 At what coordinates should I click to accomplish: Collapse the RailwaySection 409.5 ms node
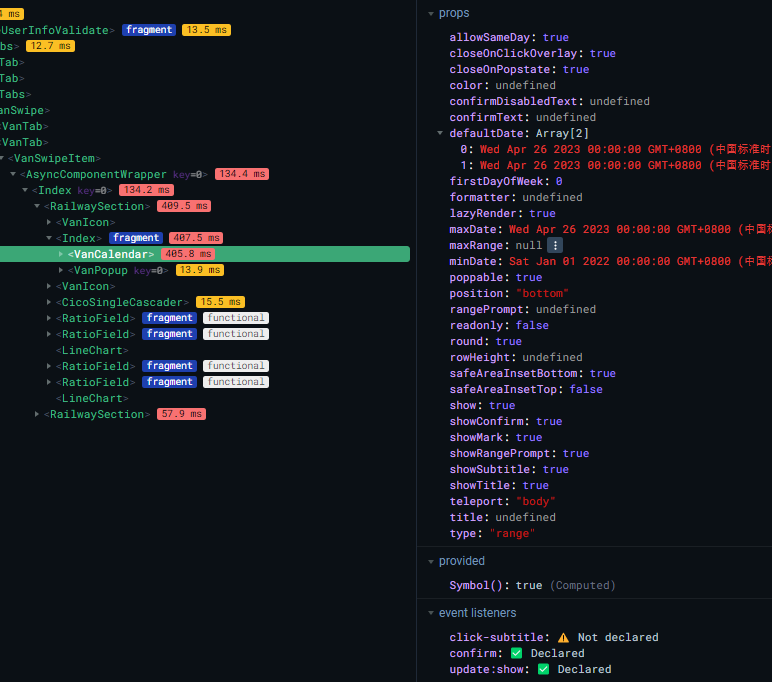coord(37,206)
